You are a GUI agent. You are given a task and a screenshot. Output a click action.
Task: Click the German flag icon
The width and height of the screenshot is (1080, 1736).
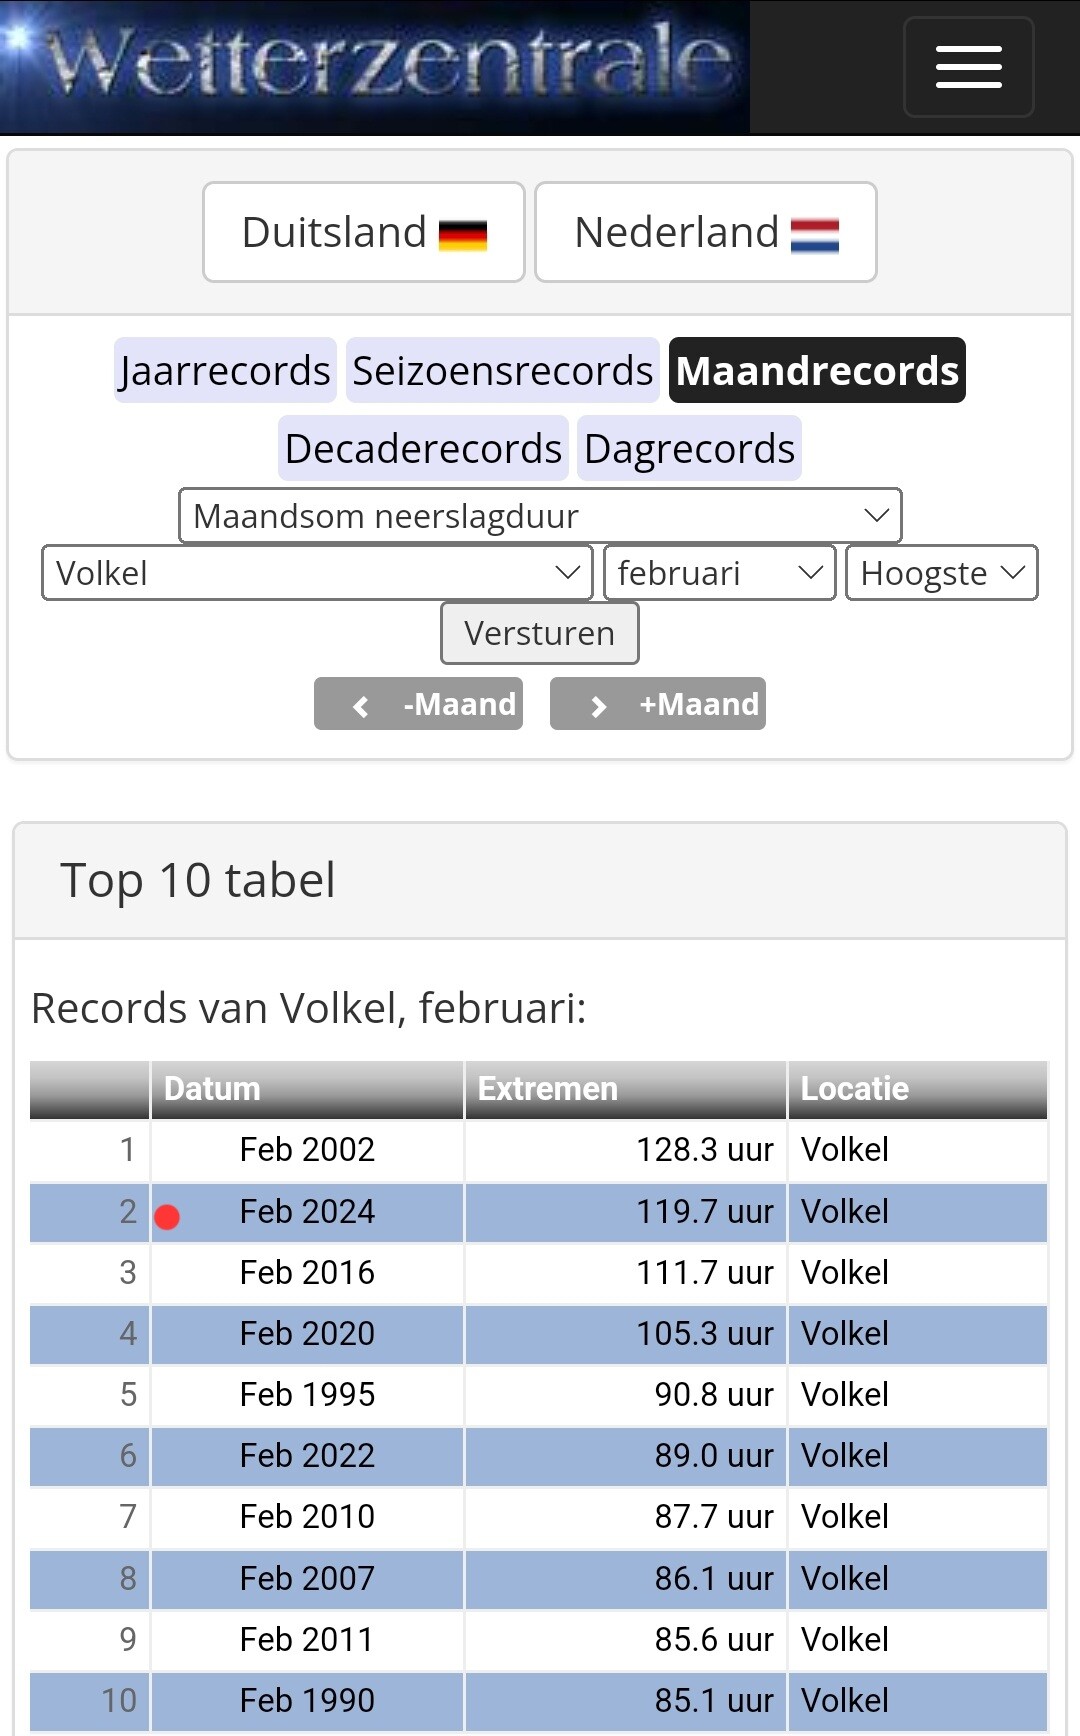[x=463, y=234]
